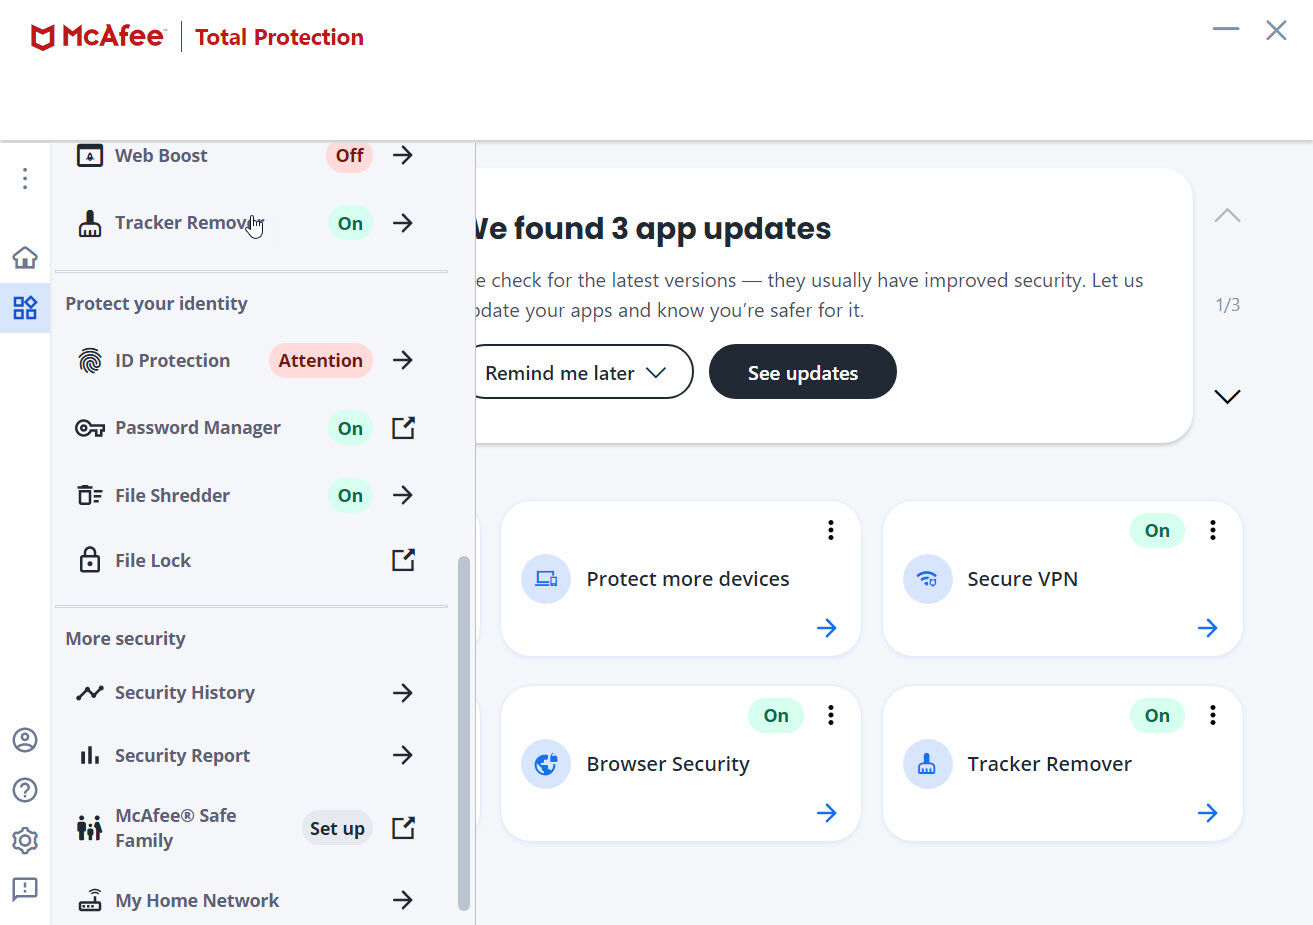Open File Lock external link icon
The image size is (1313, 925).
coord(403,560)
